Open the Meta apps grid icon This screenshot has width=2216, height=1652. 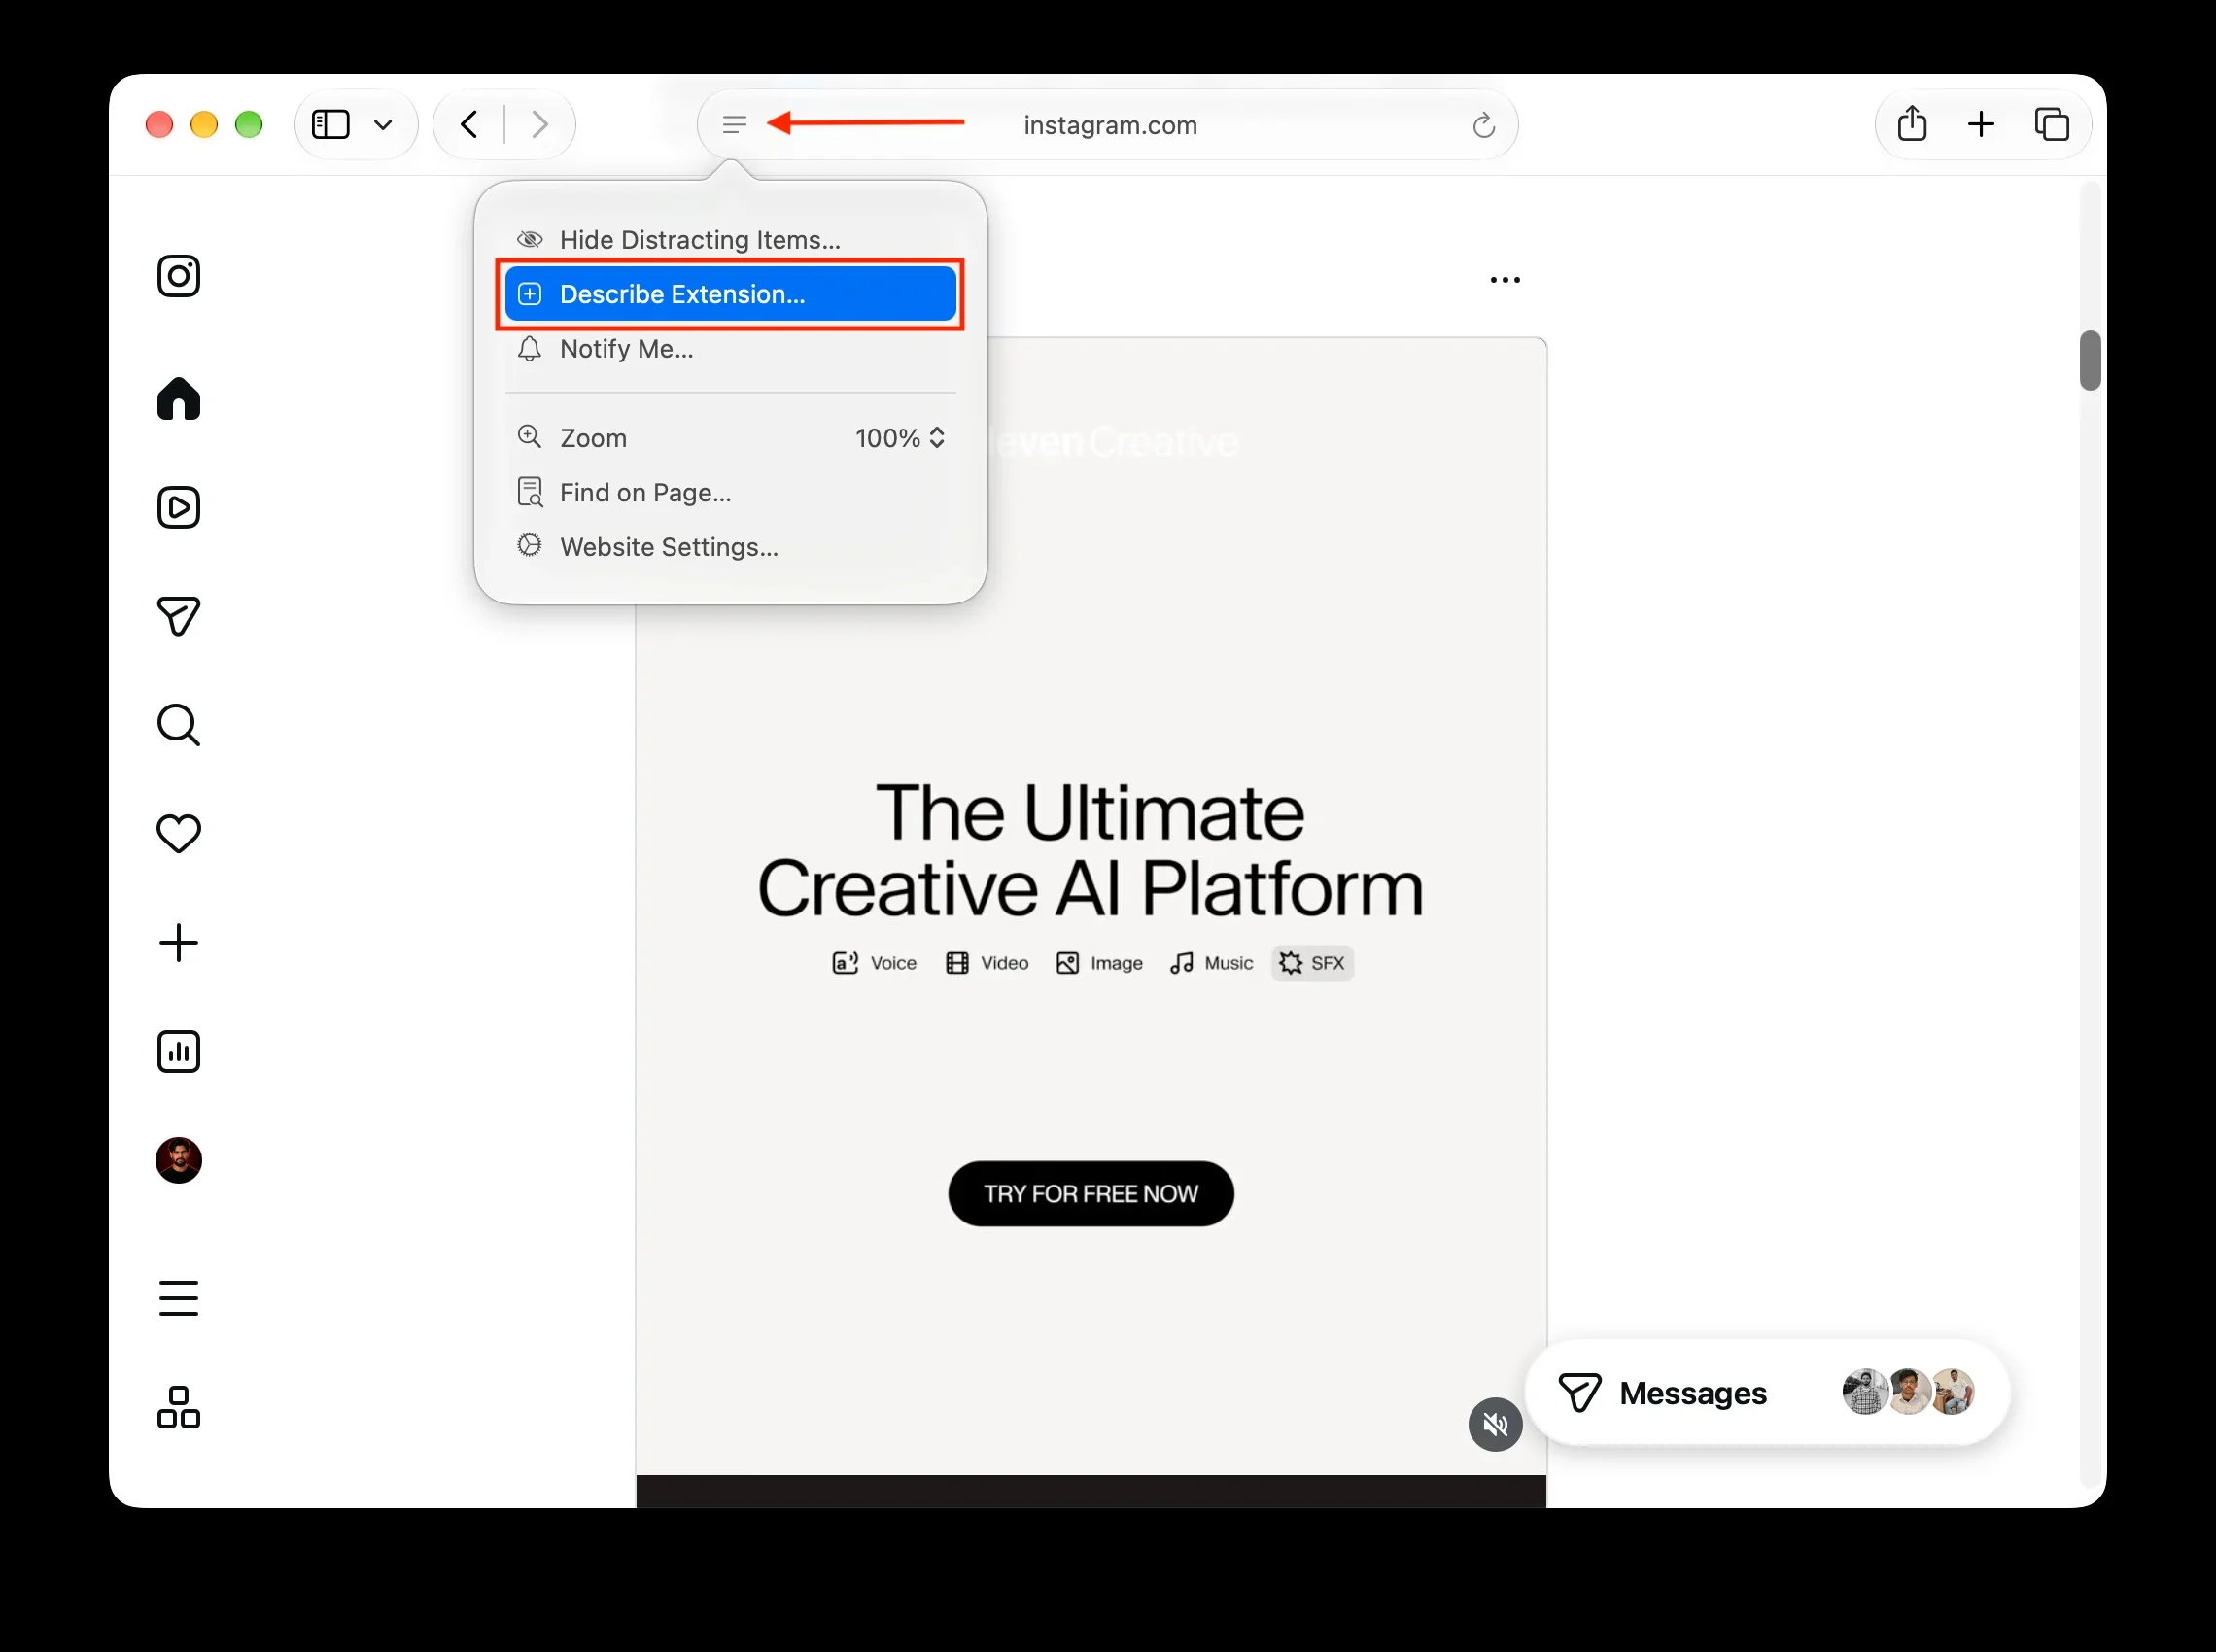[x=179, y=1407]
